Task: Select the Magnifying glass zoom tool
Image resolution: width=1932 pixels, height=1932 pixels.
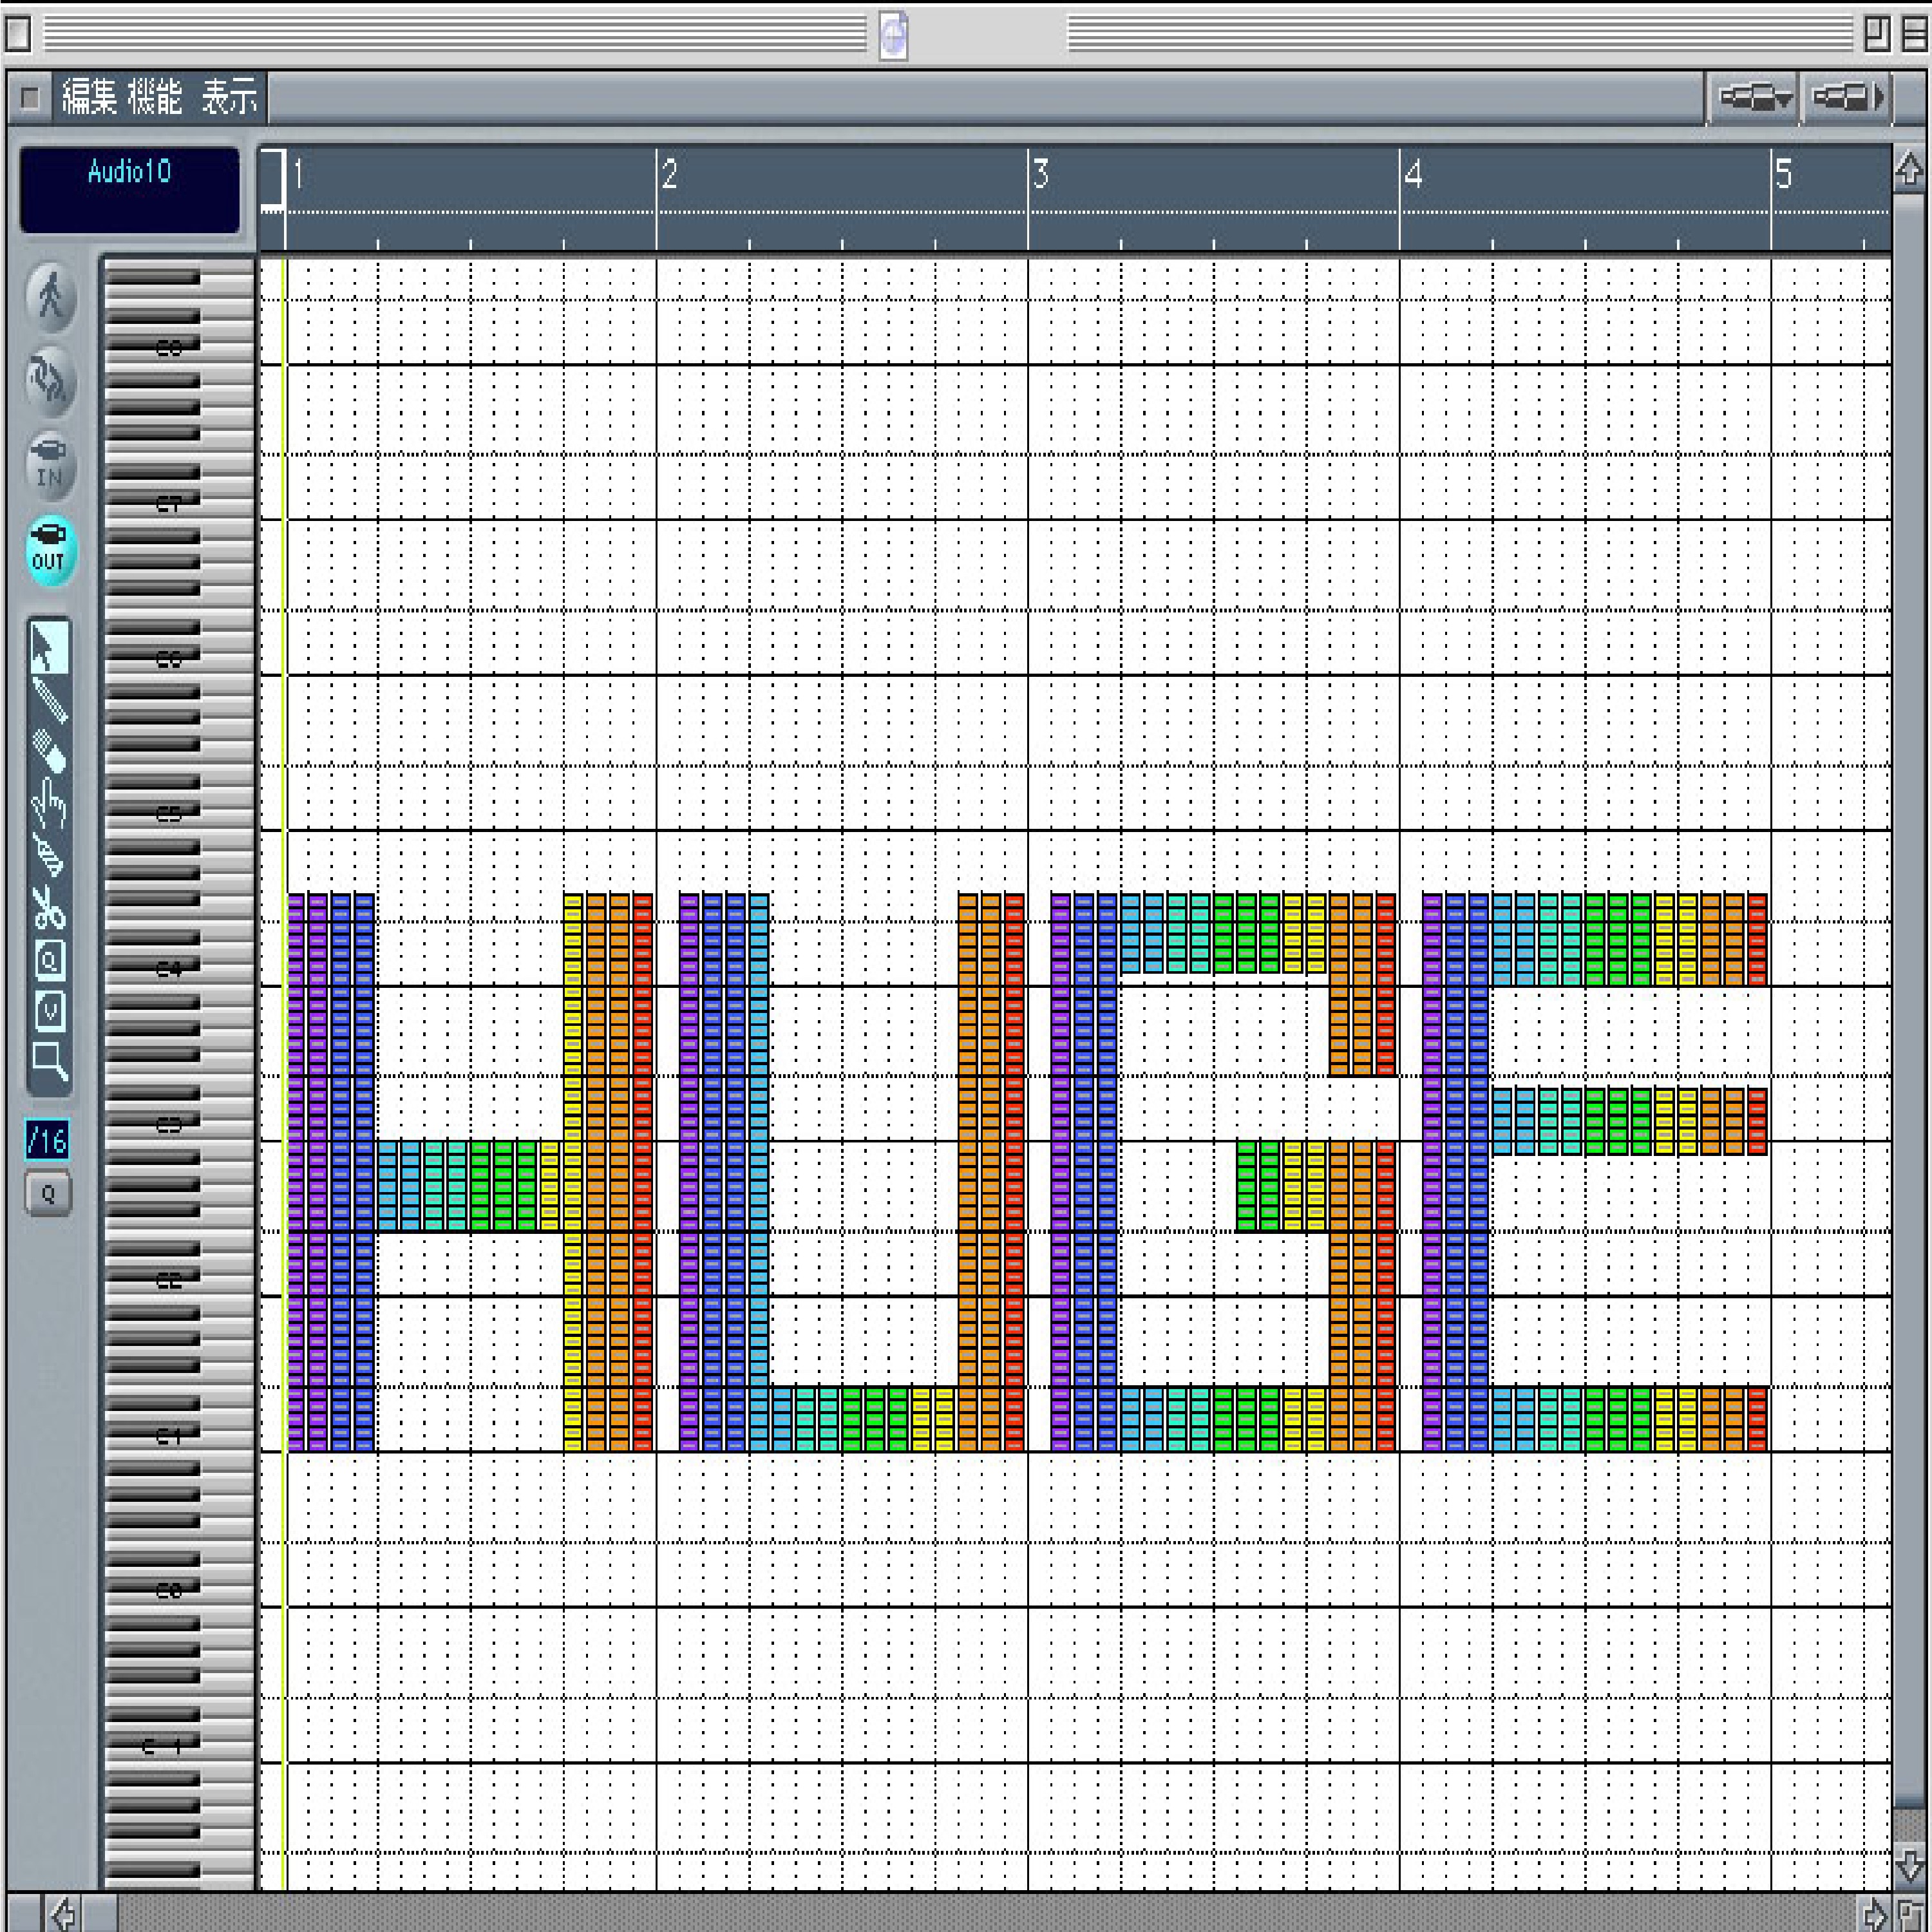Action: click(49, 1060)
